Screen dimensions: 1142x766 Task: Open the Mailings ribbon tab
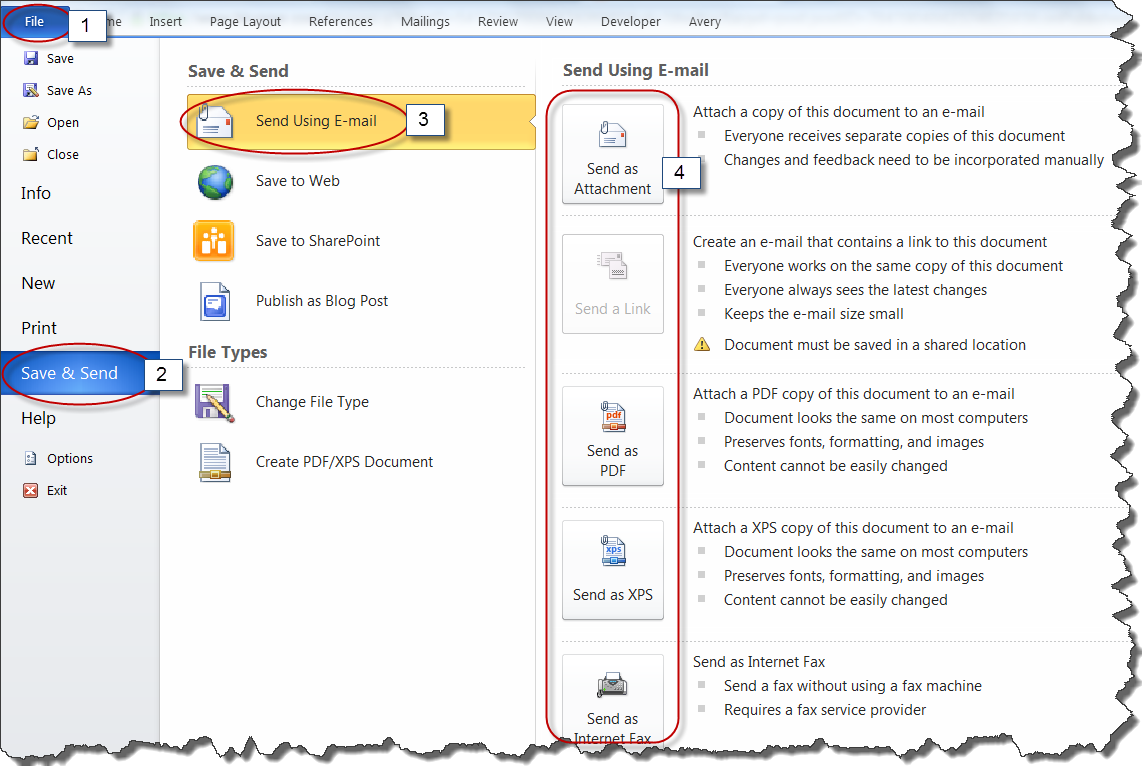[425, 22]
